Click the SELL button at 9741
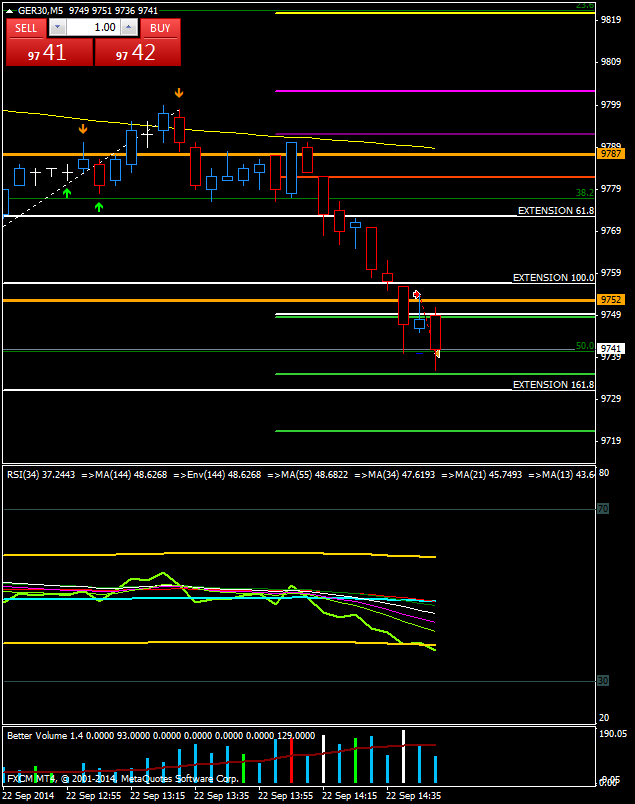 point(48,53)
